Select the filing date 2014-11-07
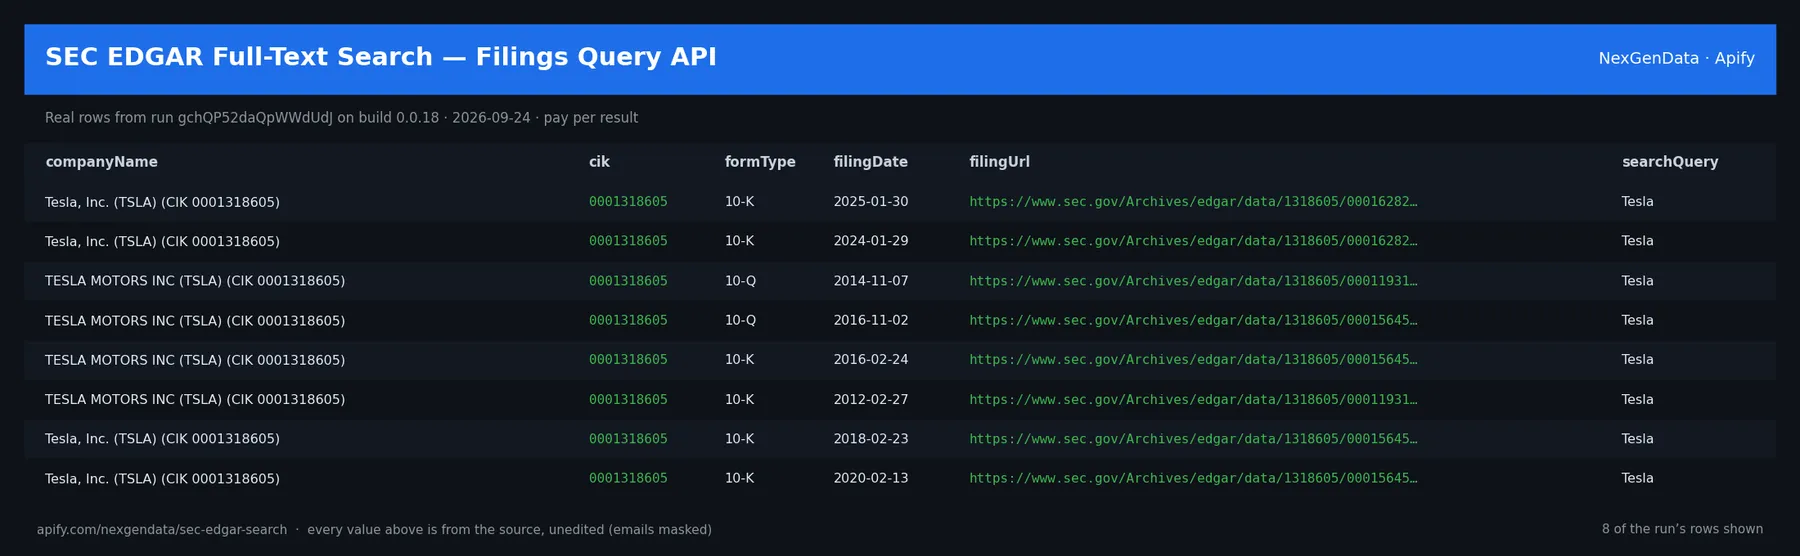Viewport: 1800px width, 556px height. (871, 281)
